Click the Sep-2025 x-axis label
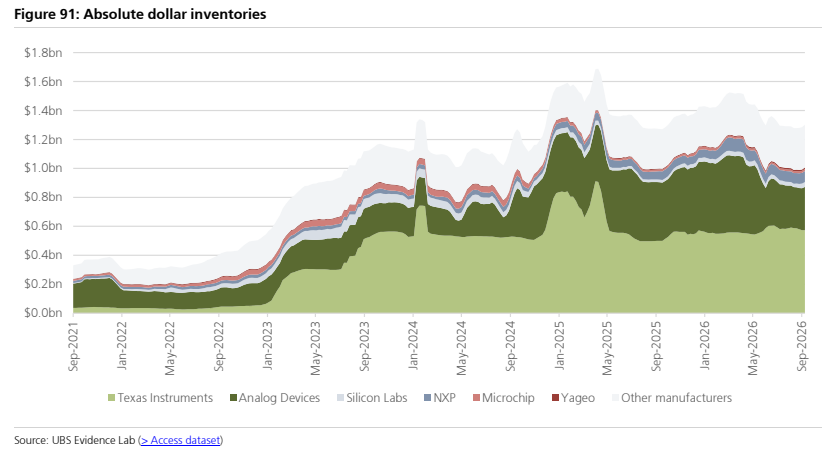 coord(656,346)
